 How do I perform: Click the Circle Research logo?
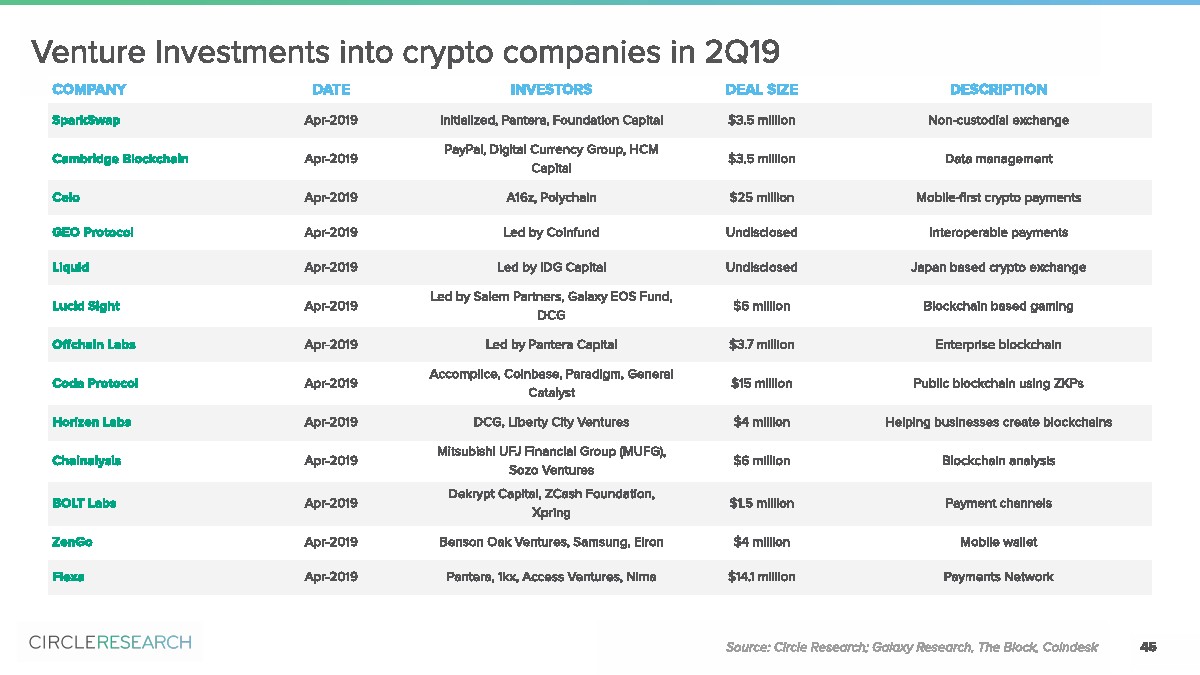tap(110, 642)
